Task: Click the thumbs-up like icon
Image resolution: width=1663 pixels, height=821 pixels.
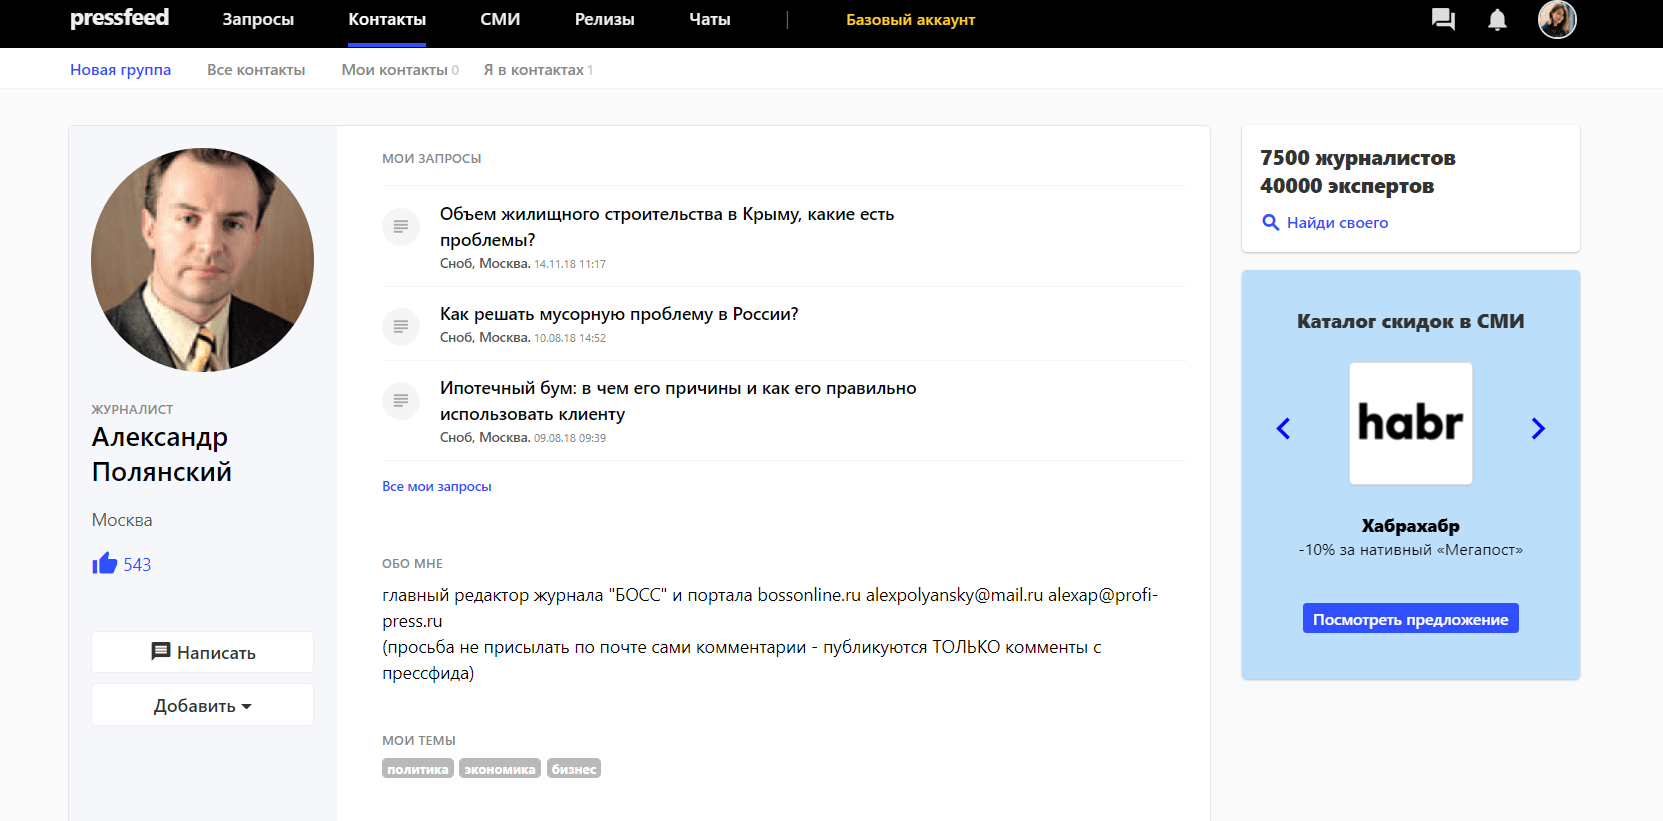Action: click(105, 564)
